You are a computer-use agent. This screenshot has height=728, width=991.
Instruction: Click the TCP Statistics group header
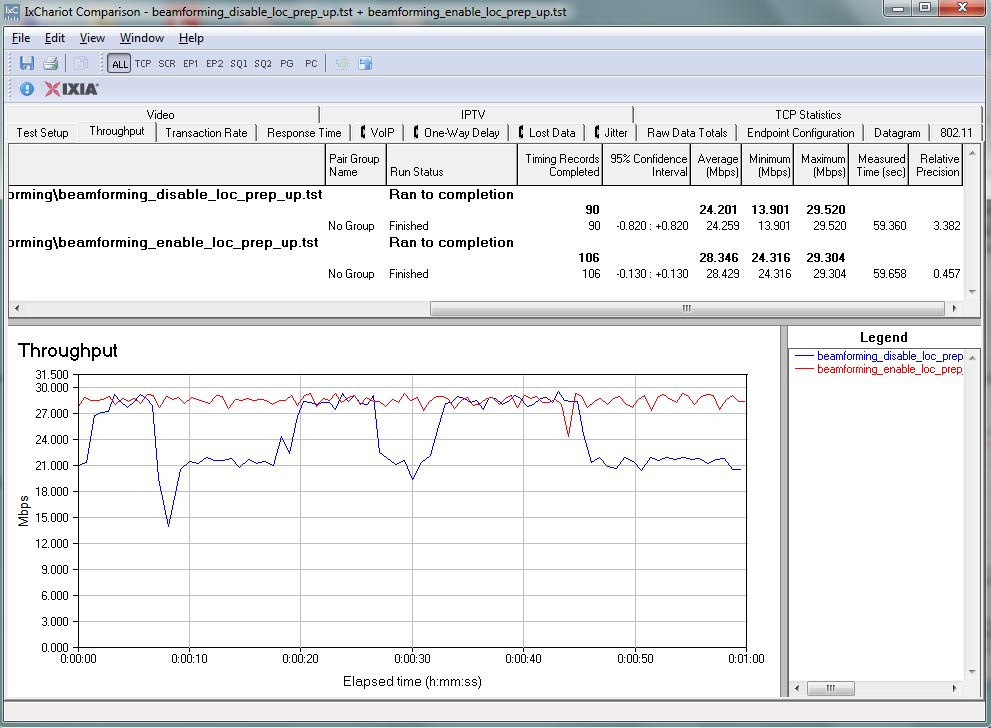coord(808,114)
